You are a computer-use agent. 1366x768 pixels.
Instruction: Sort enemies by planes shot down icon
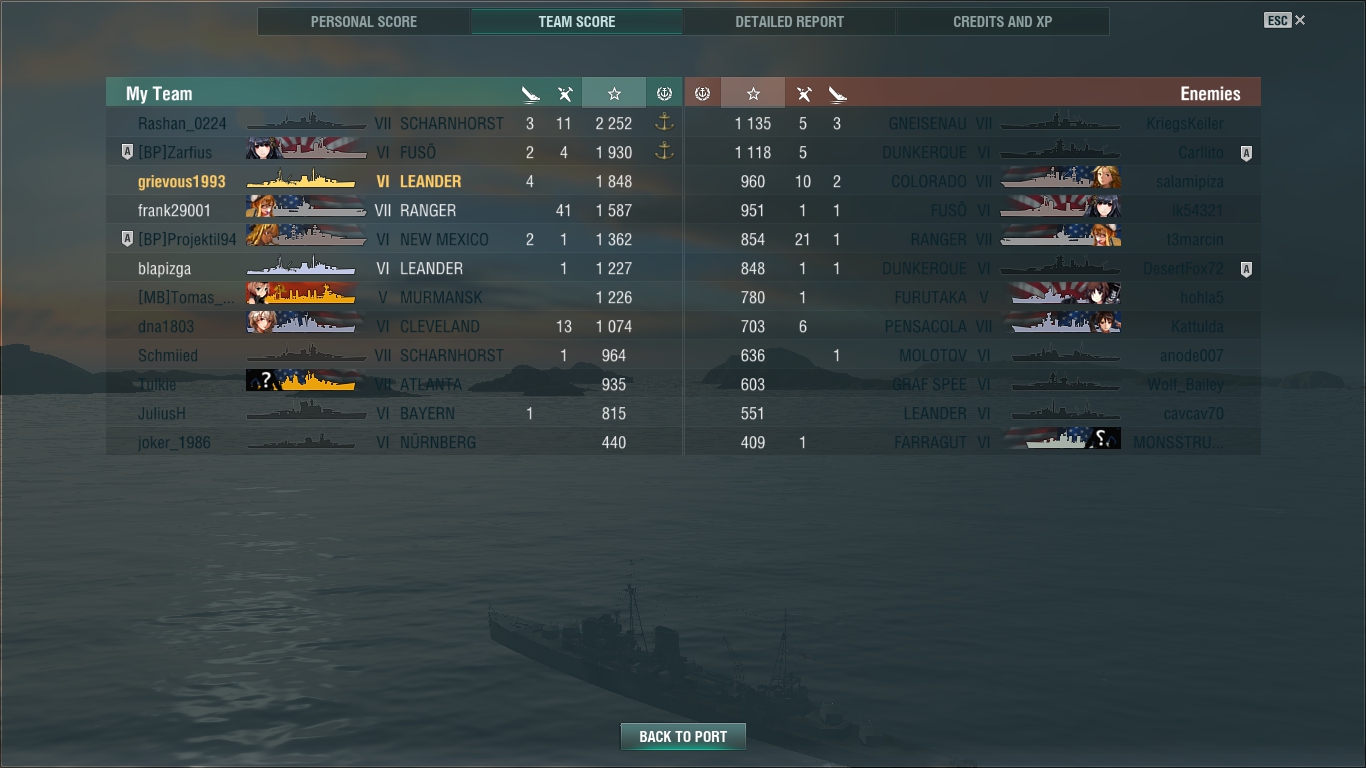click(803, 94)
